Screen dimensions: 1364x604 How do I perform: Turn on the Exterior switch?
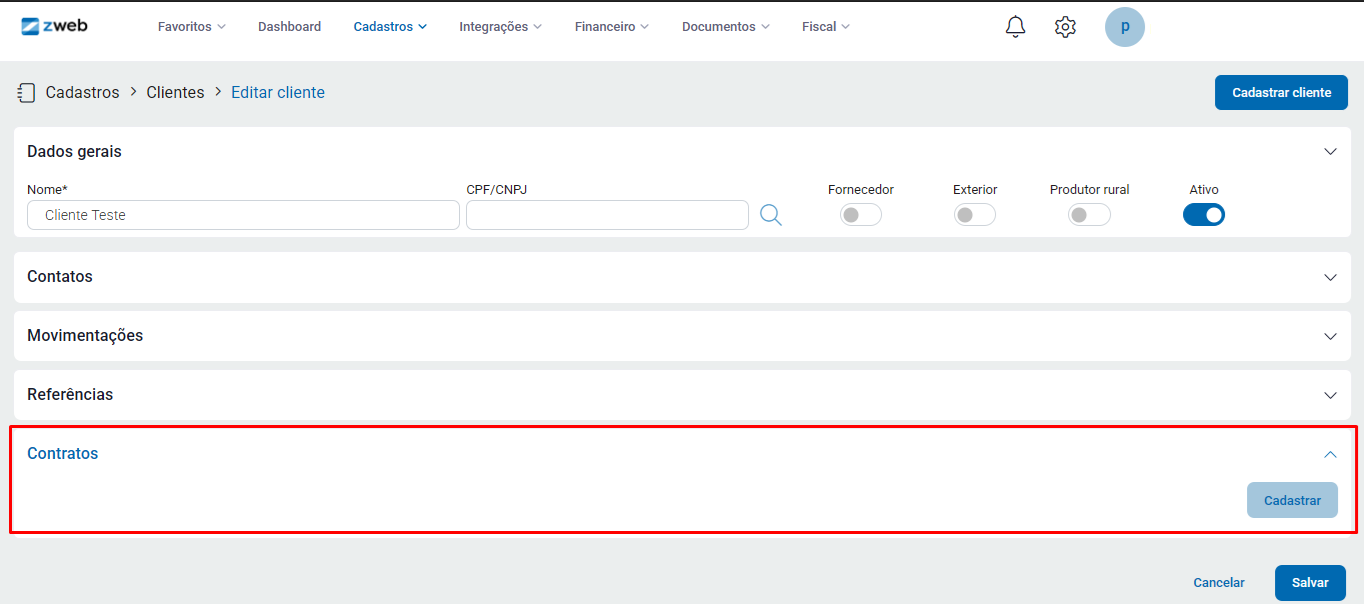point(974,215)
